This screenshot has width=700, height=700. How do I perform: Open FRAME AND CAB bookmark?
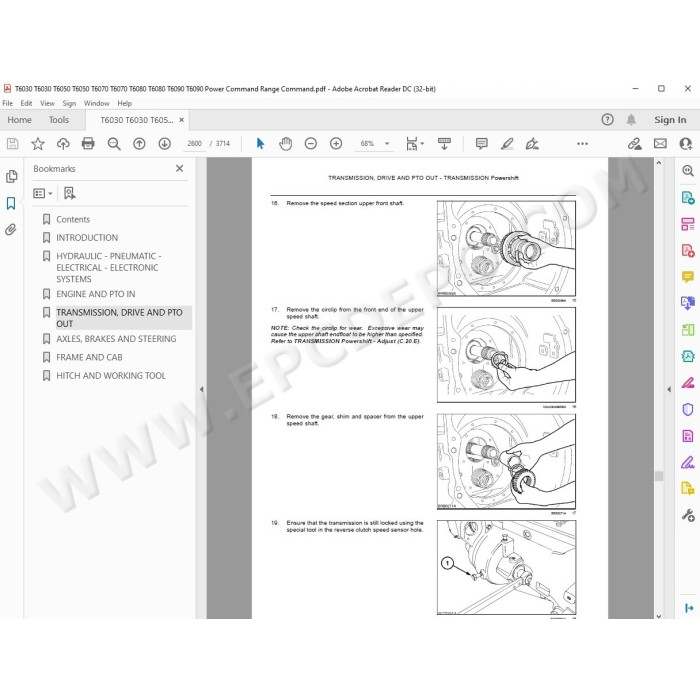89,358
